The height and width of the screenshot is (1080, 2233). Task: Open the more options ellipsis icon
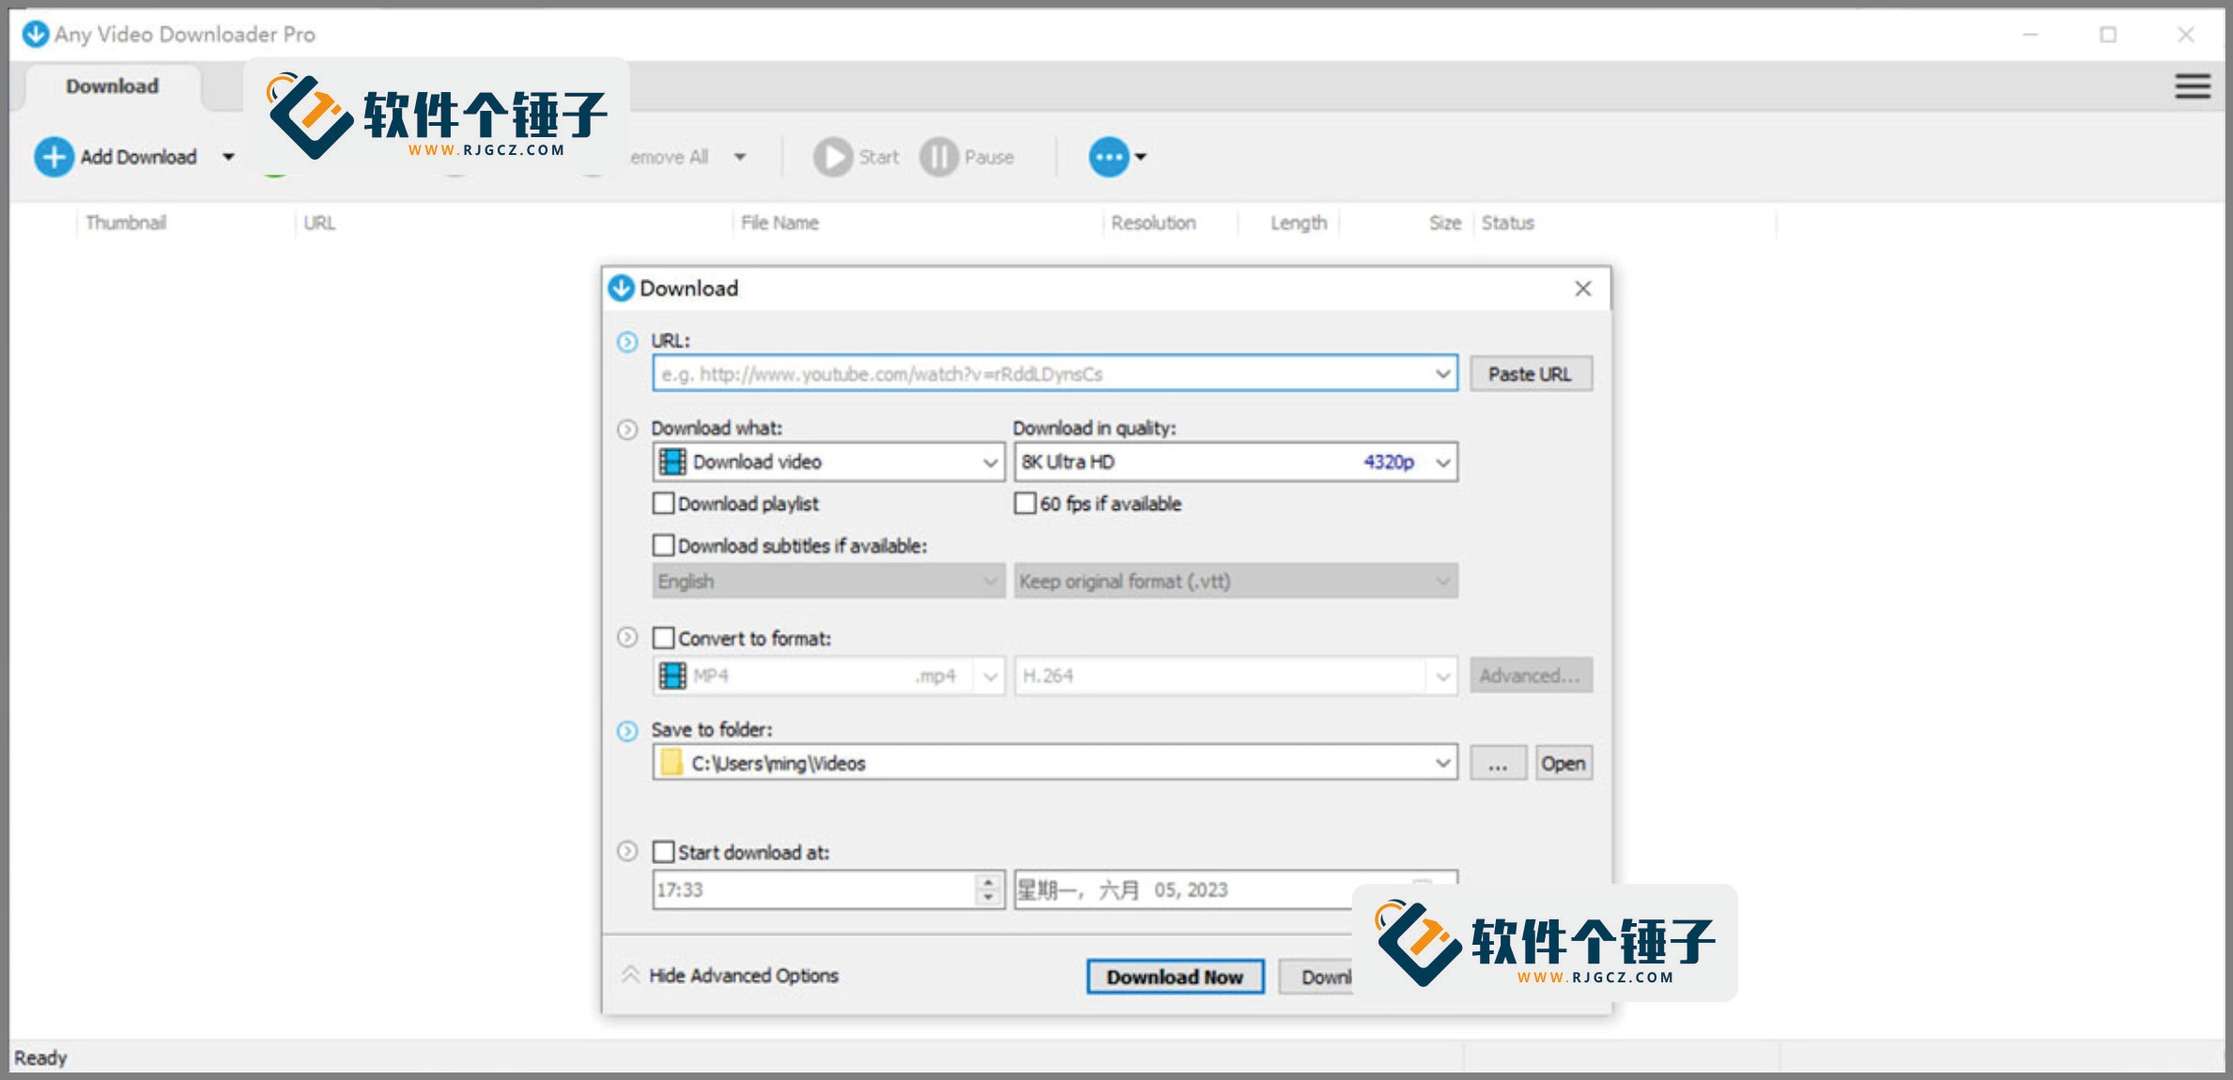click(1107, 156)
